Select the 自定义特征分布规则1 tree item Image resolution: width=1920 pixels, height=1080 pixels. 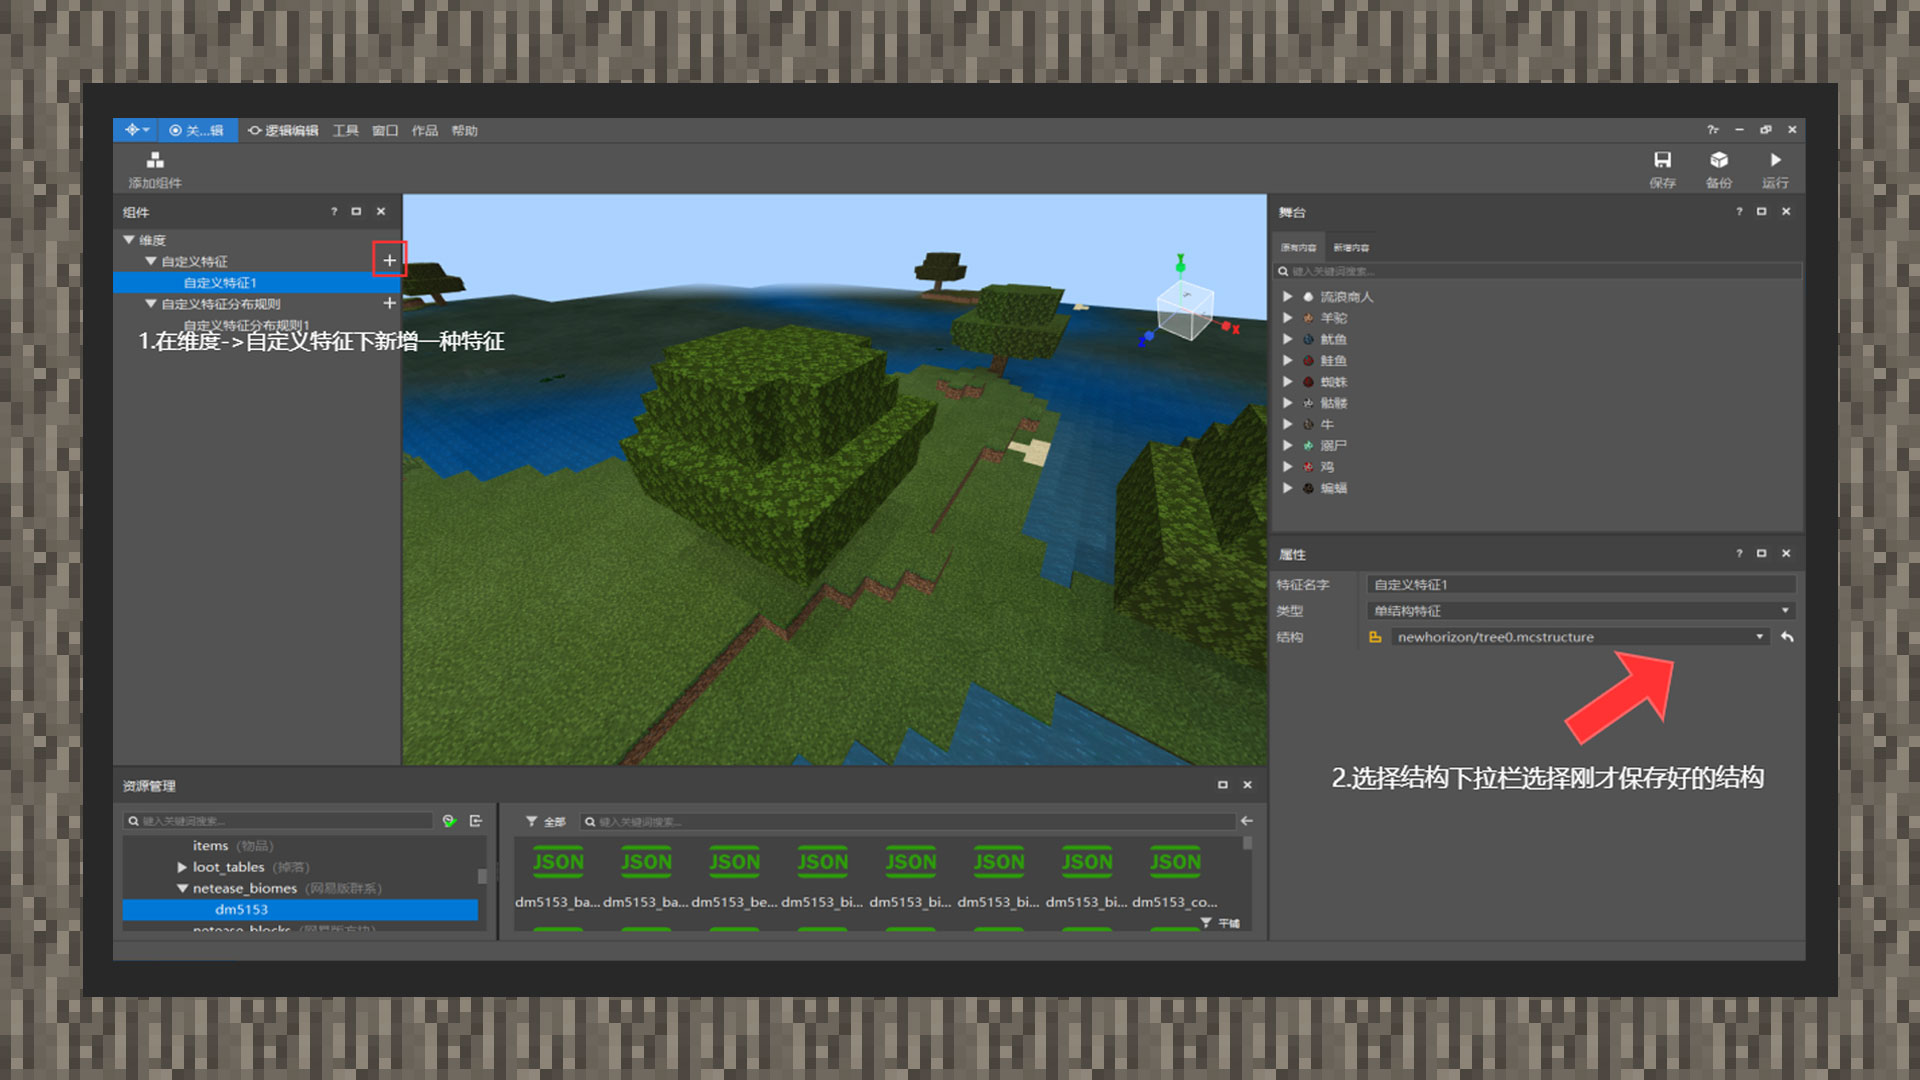click(x=246, y=325)
